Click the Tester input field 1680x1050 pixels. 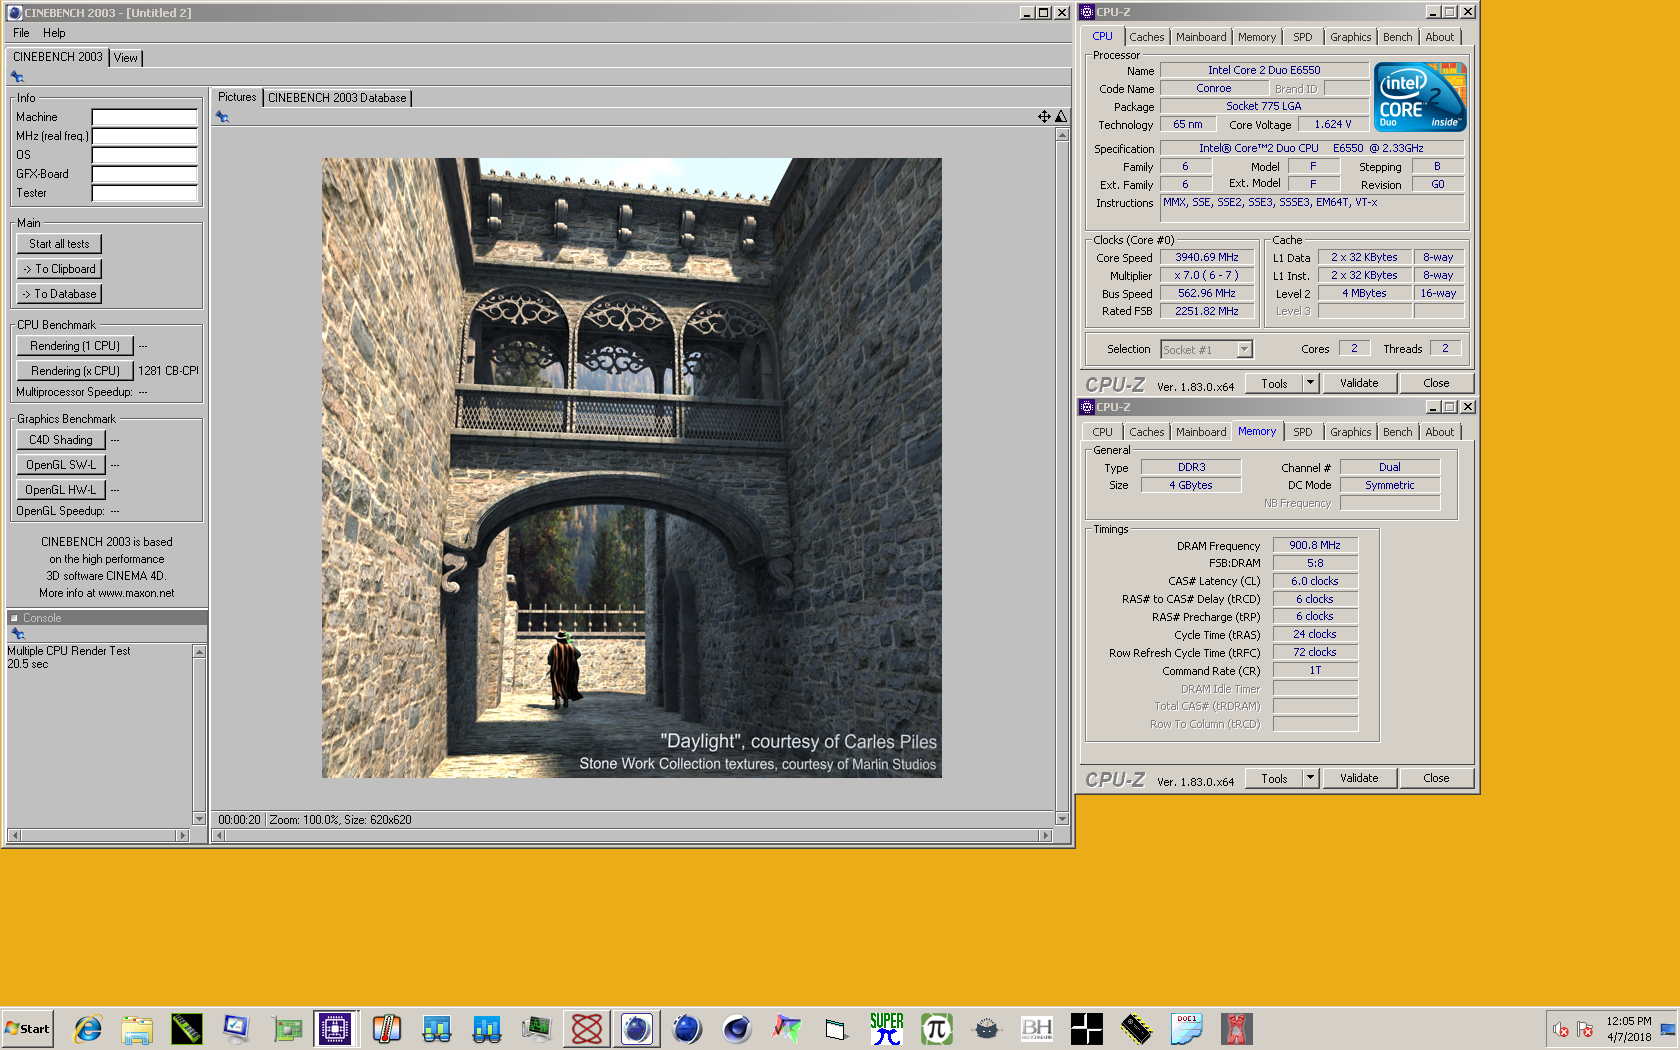click(144, 193)
